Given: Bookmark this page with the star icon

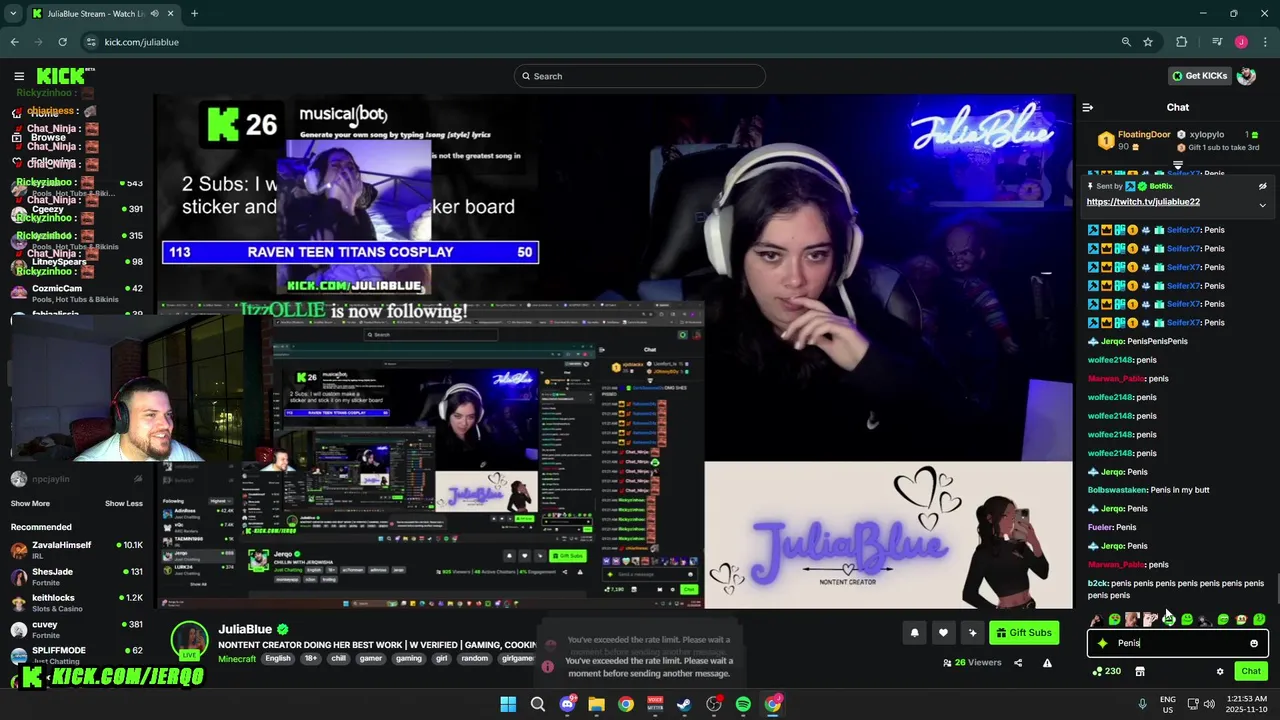Looking at the screenshot, I should (x=1148, y=42).
